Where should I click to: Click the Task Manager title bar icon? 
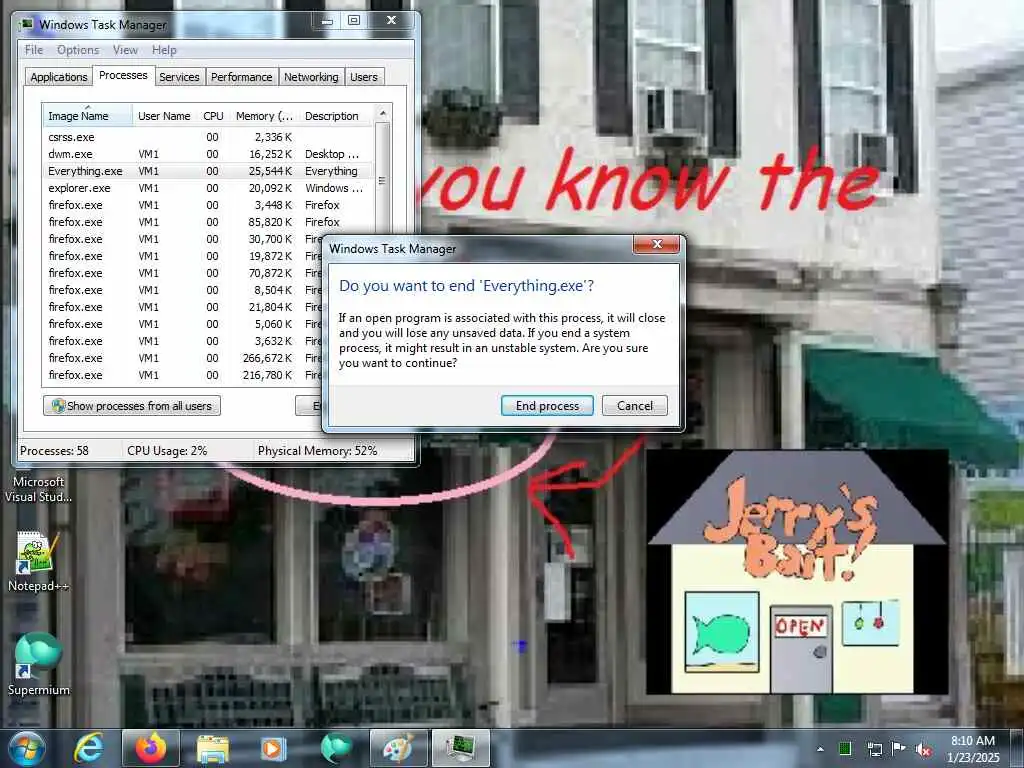tap(27, 24)
